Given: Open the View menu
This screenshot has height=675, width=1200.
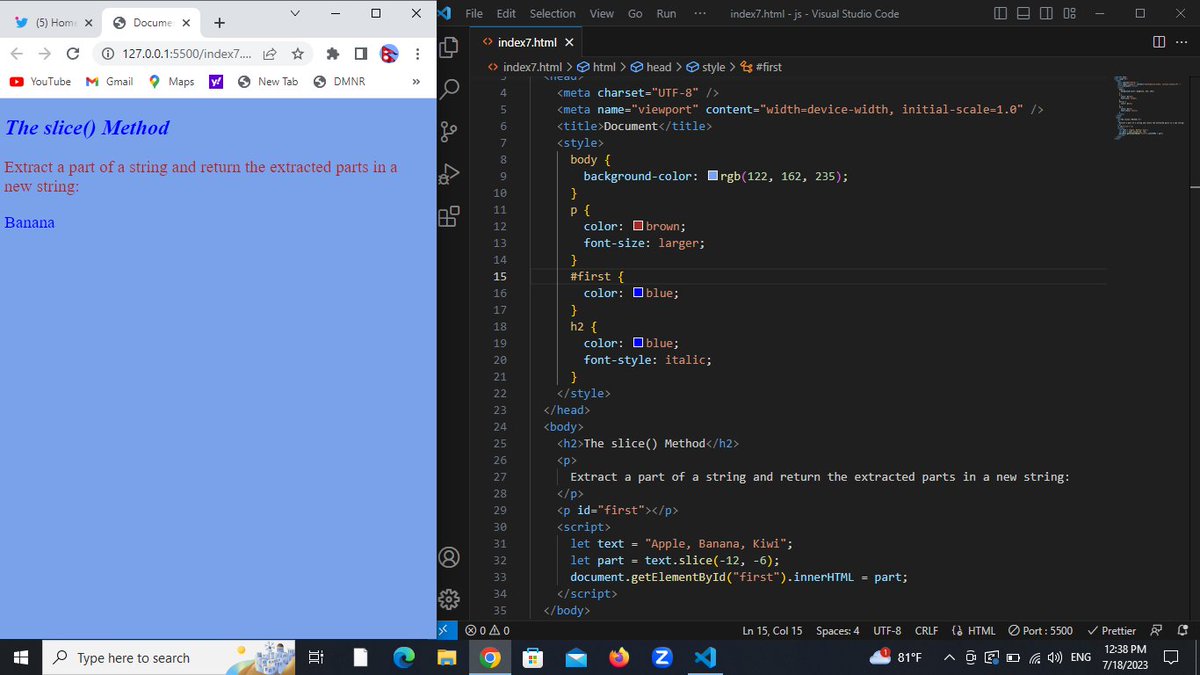Looking at the screenshot, I should point(602,14).
